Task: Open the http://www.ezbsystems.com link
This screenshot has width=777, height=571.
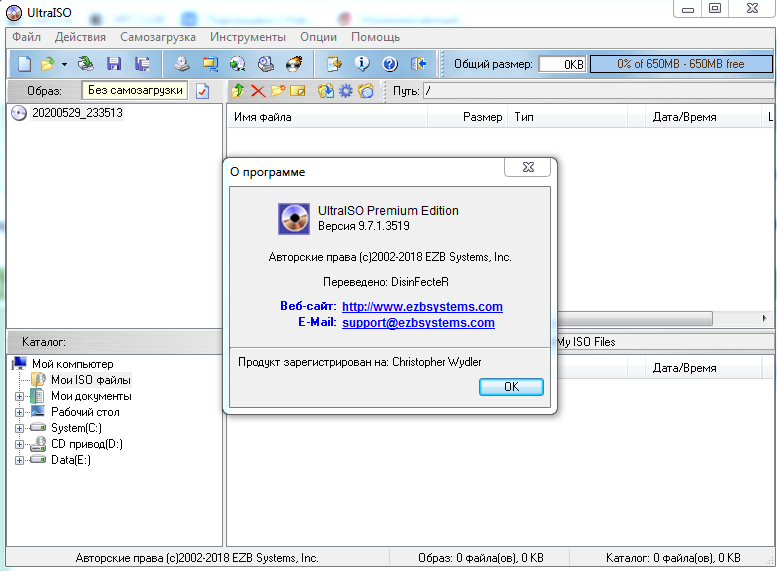Action: [422, 306]
